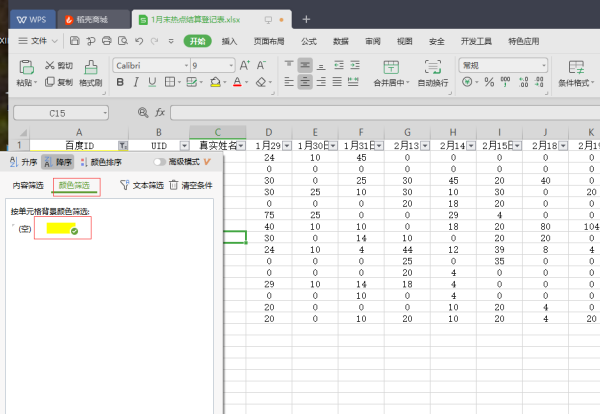Click the 自动换行 wrap text icon
600x414 pixels.
pyautogui.click(x=433, y=66)
